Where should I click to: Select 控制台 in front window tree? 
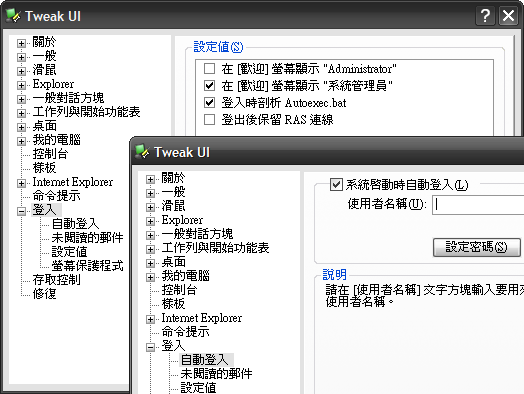click(179, 290)
